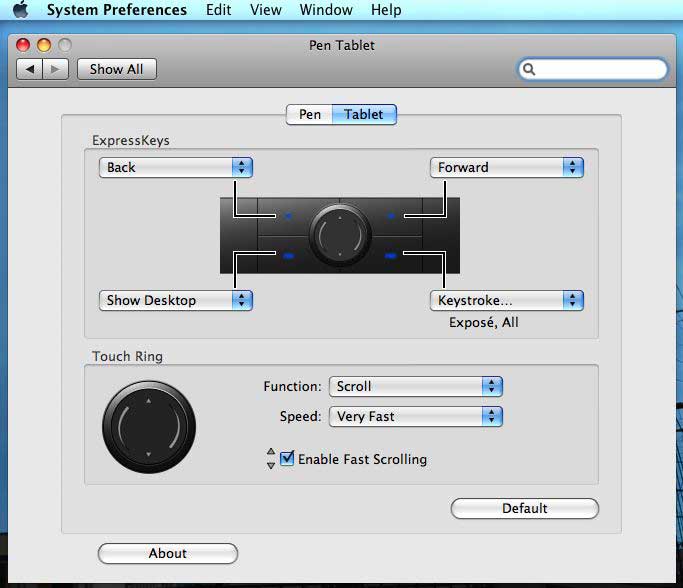Click the back navigation arrow
The height and width of the screenshot is (588, 683).
(x=30, y=69)
